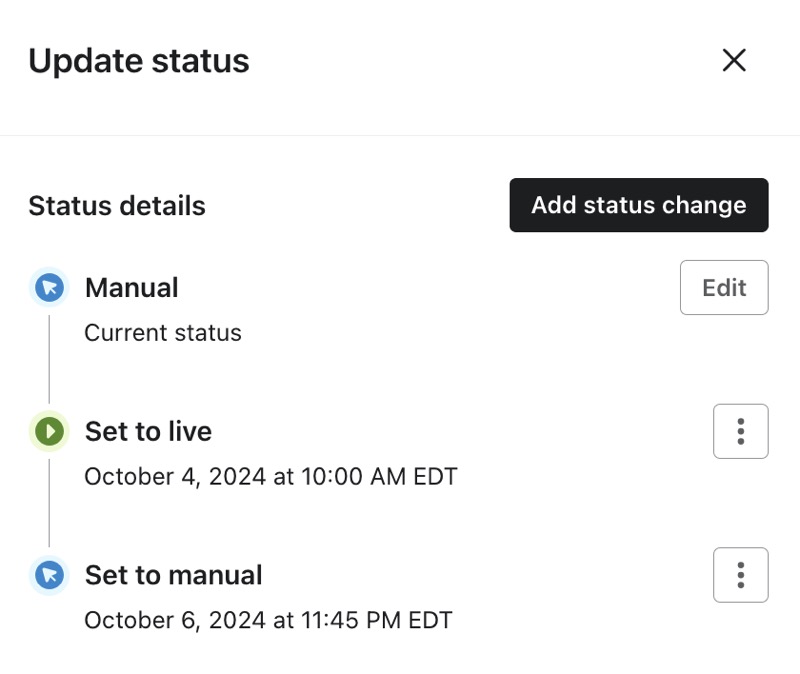Close the Update status panel
This screenshot has width=800, height=674.
point(734,61)
